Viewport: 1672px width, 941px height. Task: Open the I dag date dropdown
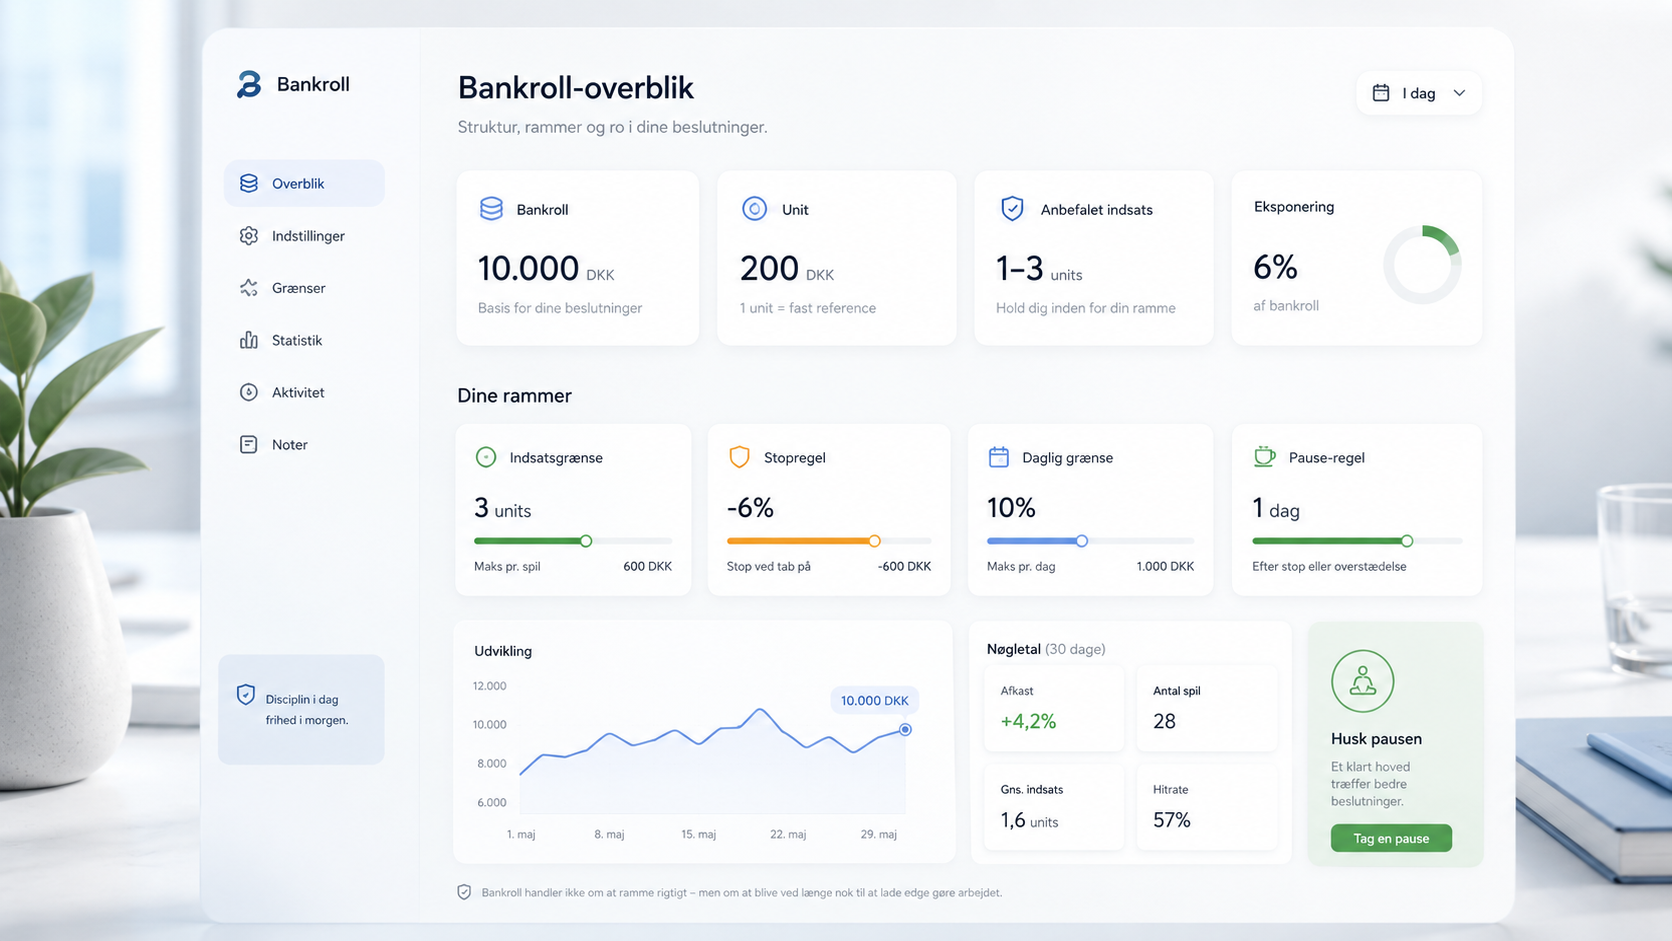(1419, 93)
